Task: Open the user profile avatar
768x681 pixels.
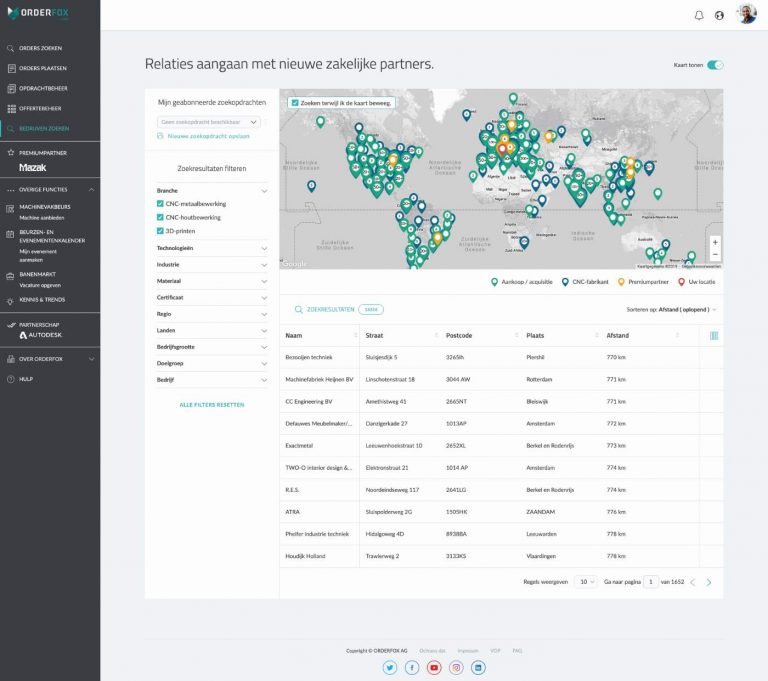Action: (747, 14)
